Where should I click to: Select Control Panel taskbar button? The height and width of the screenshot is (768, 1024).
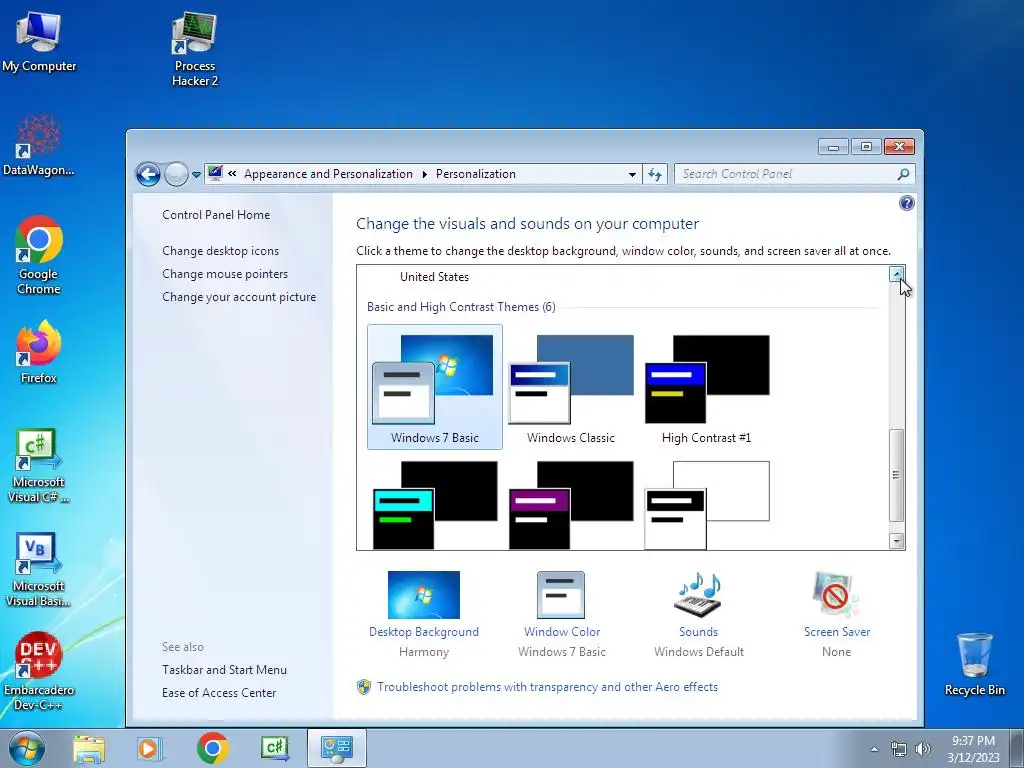tap(337, 748)
